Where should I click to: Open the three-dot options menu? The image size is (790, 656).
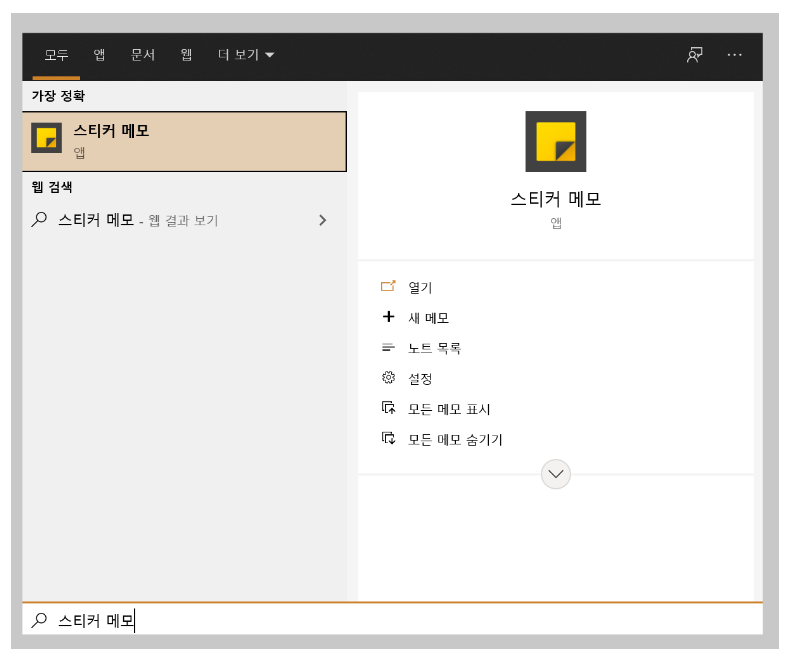coord(735,54)
